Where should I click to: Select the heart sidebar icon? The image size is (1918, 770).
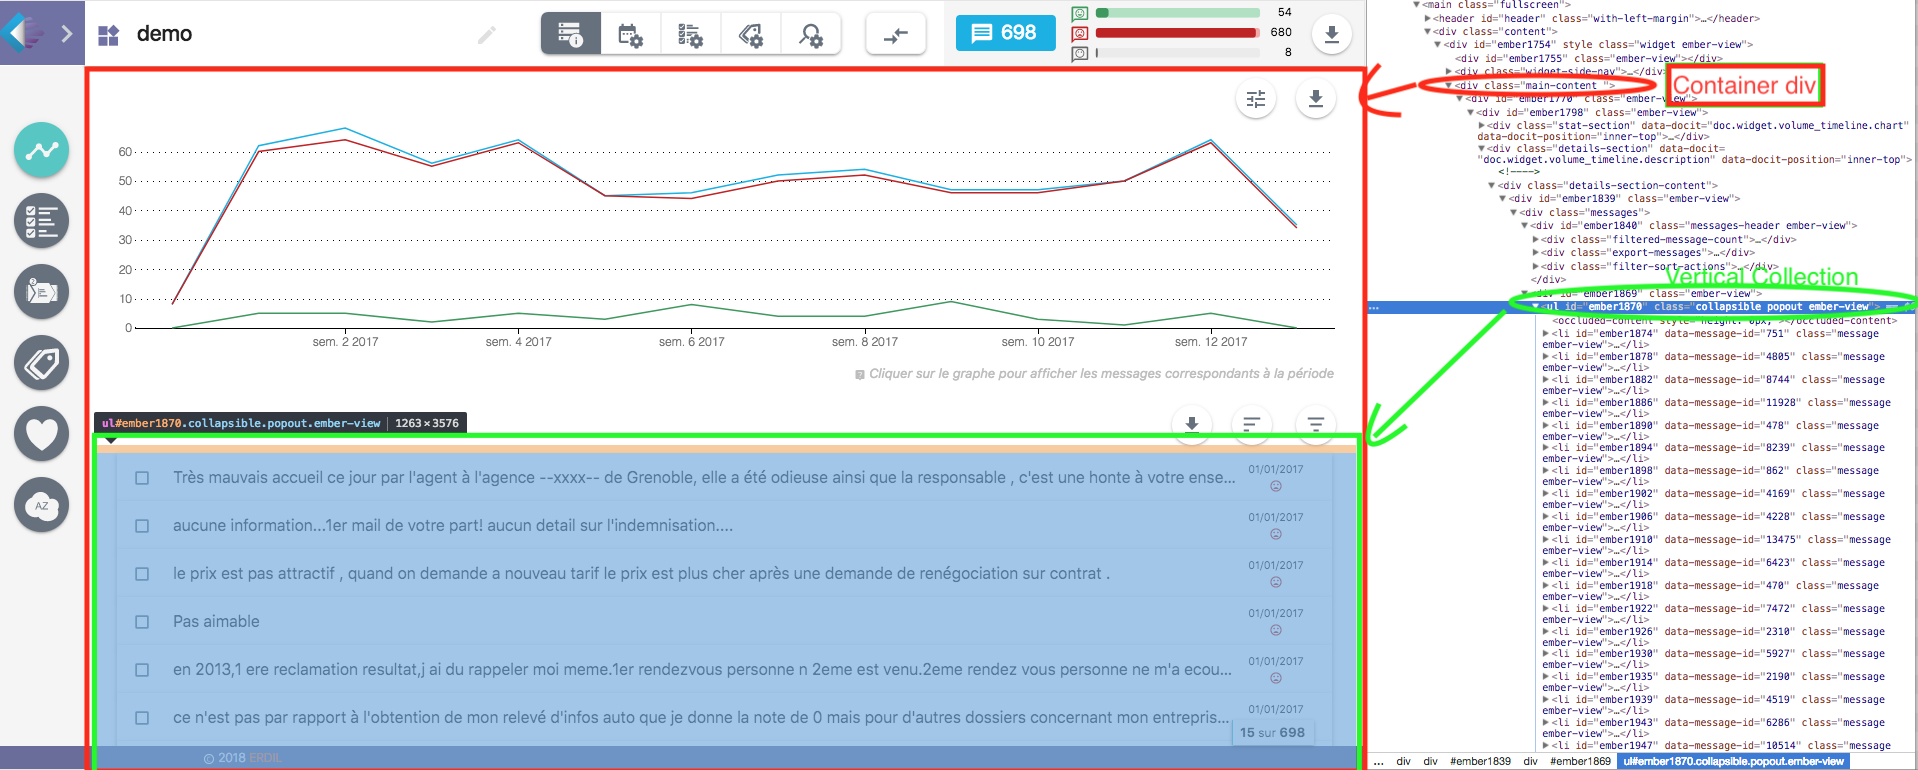(x=42, y=434)
